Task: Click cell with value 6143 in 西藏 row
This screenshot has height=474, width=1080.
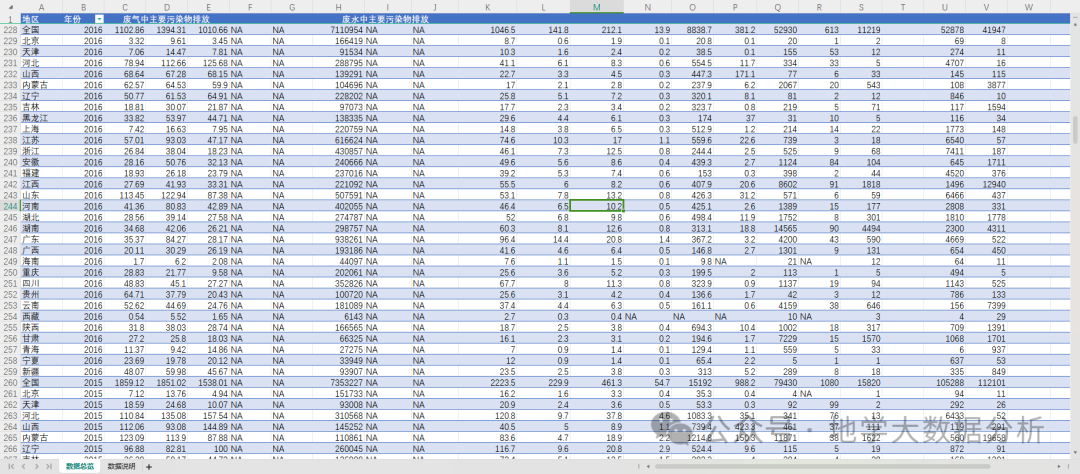Action: coord(339,316)
